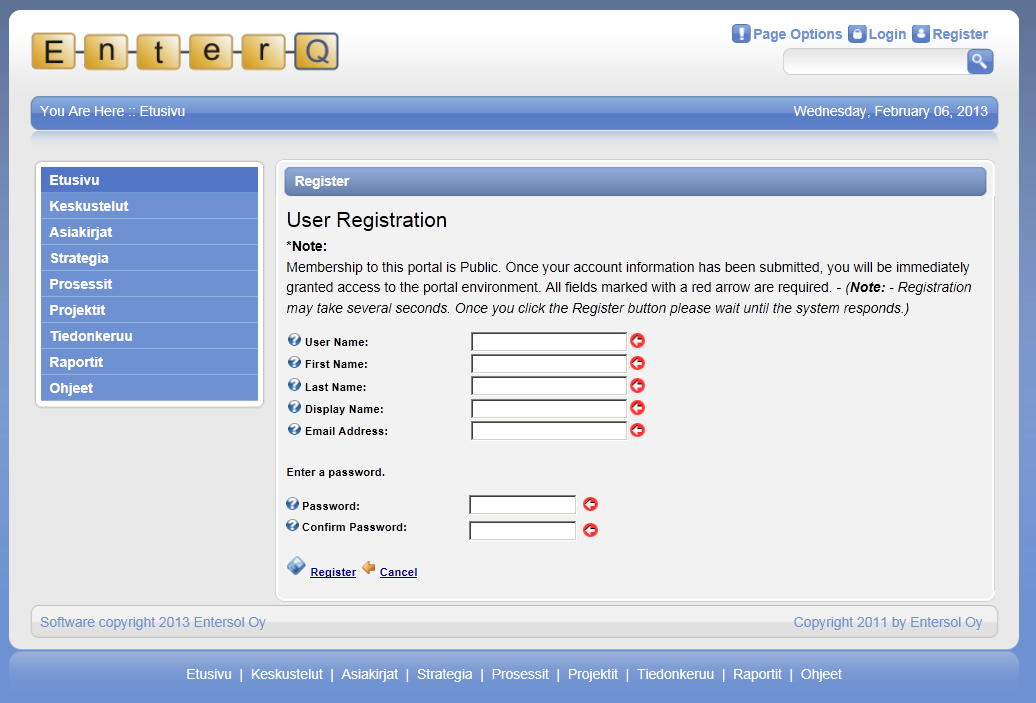Open help icon beside Email Address
This screenshot has height=703, width=1036.
(294, 429)
